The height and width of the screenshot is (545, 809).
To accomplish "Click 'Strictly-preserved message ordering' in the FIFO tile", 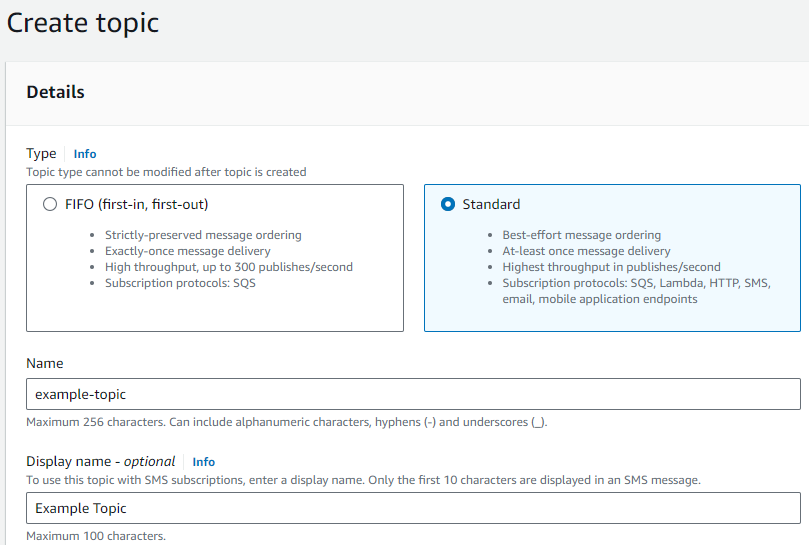I will pos(203,235).
